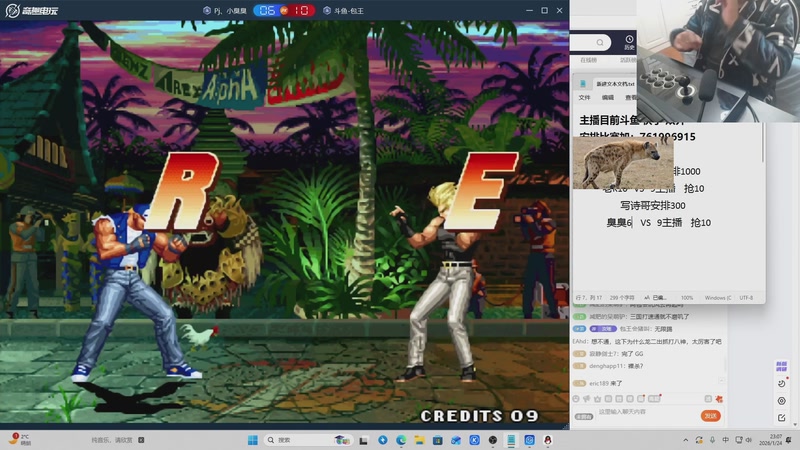Click the 高想电玩 logo in game window
Image resolution: width=800 pixels, height=450 pixels.
32,10
